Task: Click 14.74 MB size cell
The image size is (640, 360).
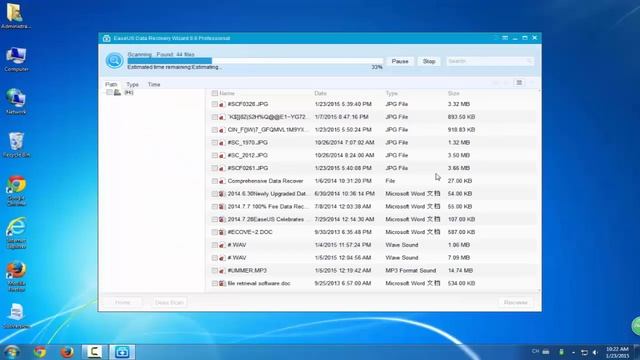Action: point(460,271)
